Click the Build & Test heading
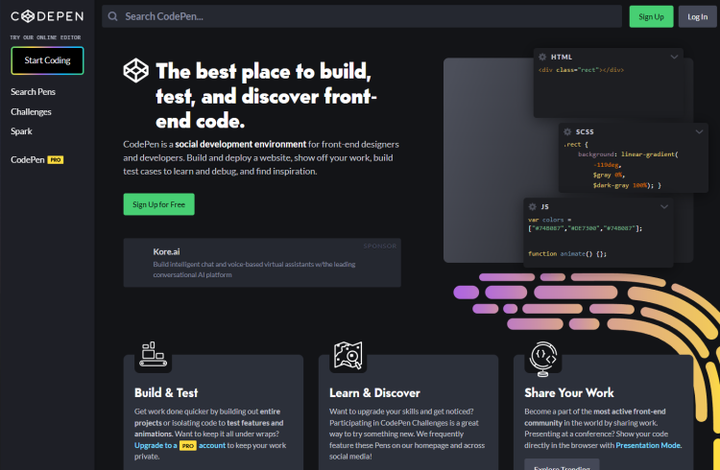The image size is (720, 470). coord(166,393)
